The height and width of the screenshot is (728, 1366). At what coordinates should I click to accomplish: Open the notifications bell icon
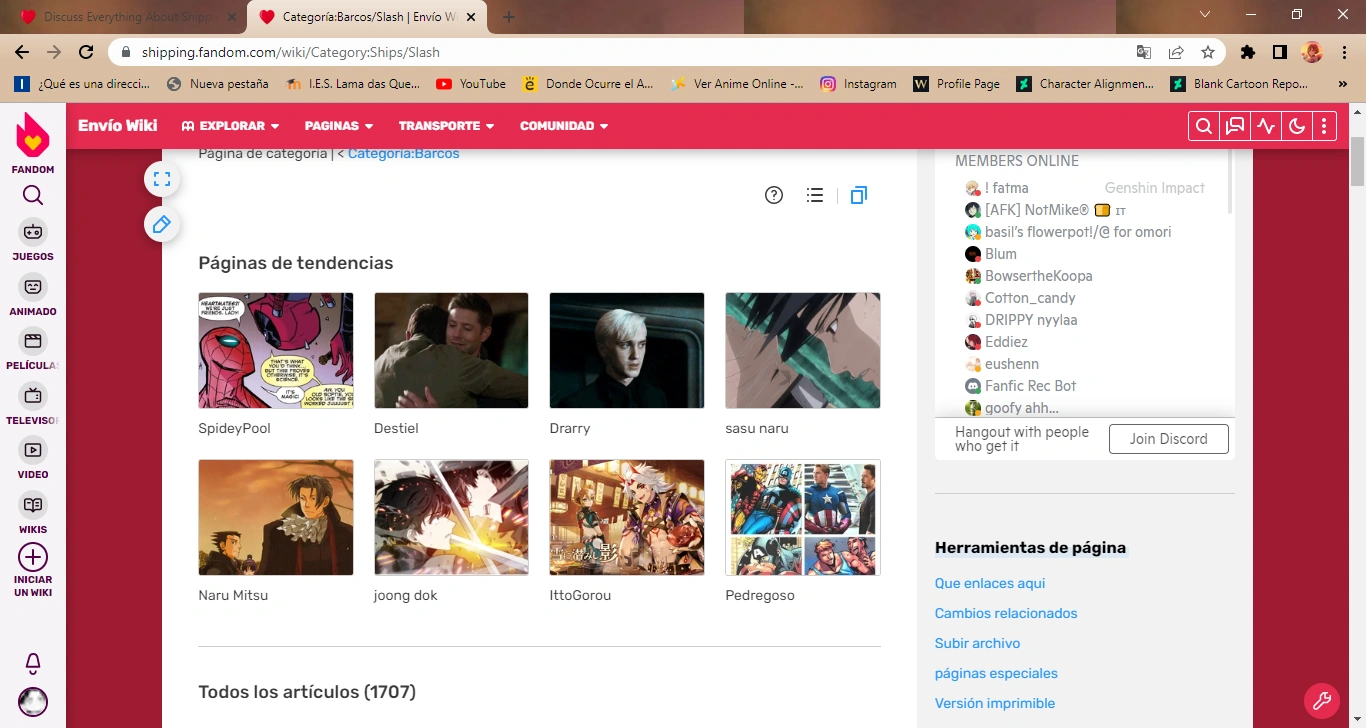33,663
